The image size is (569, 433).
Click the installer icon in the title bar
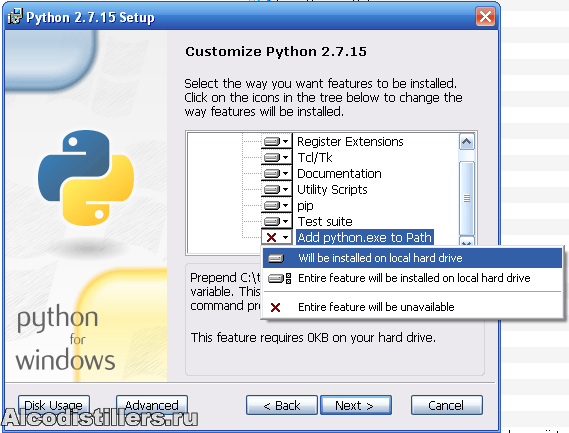tap(15, 17)
